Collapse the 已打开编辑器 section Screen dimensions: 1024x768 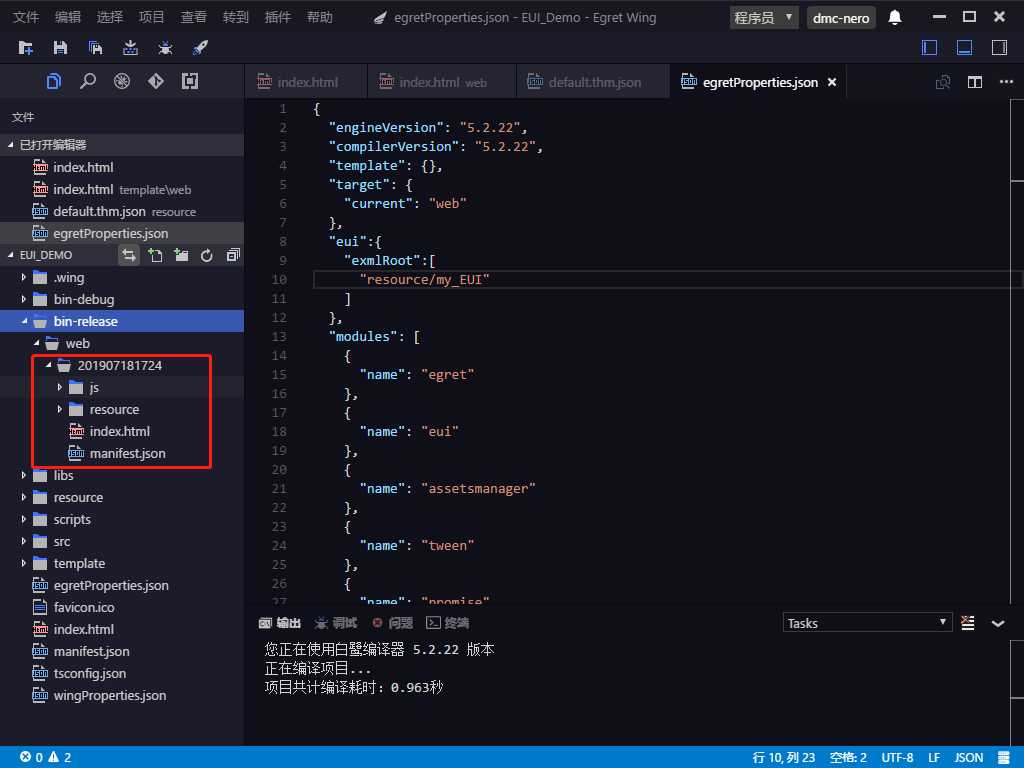click(x=122, y=145)
